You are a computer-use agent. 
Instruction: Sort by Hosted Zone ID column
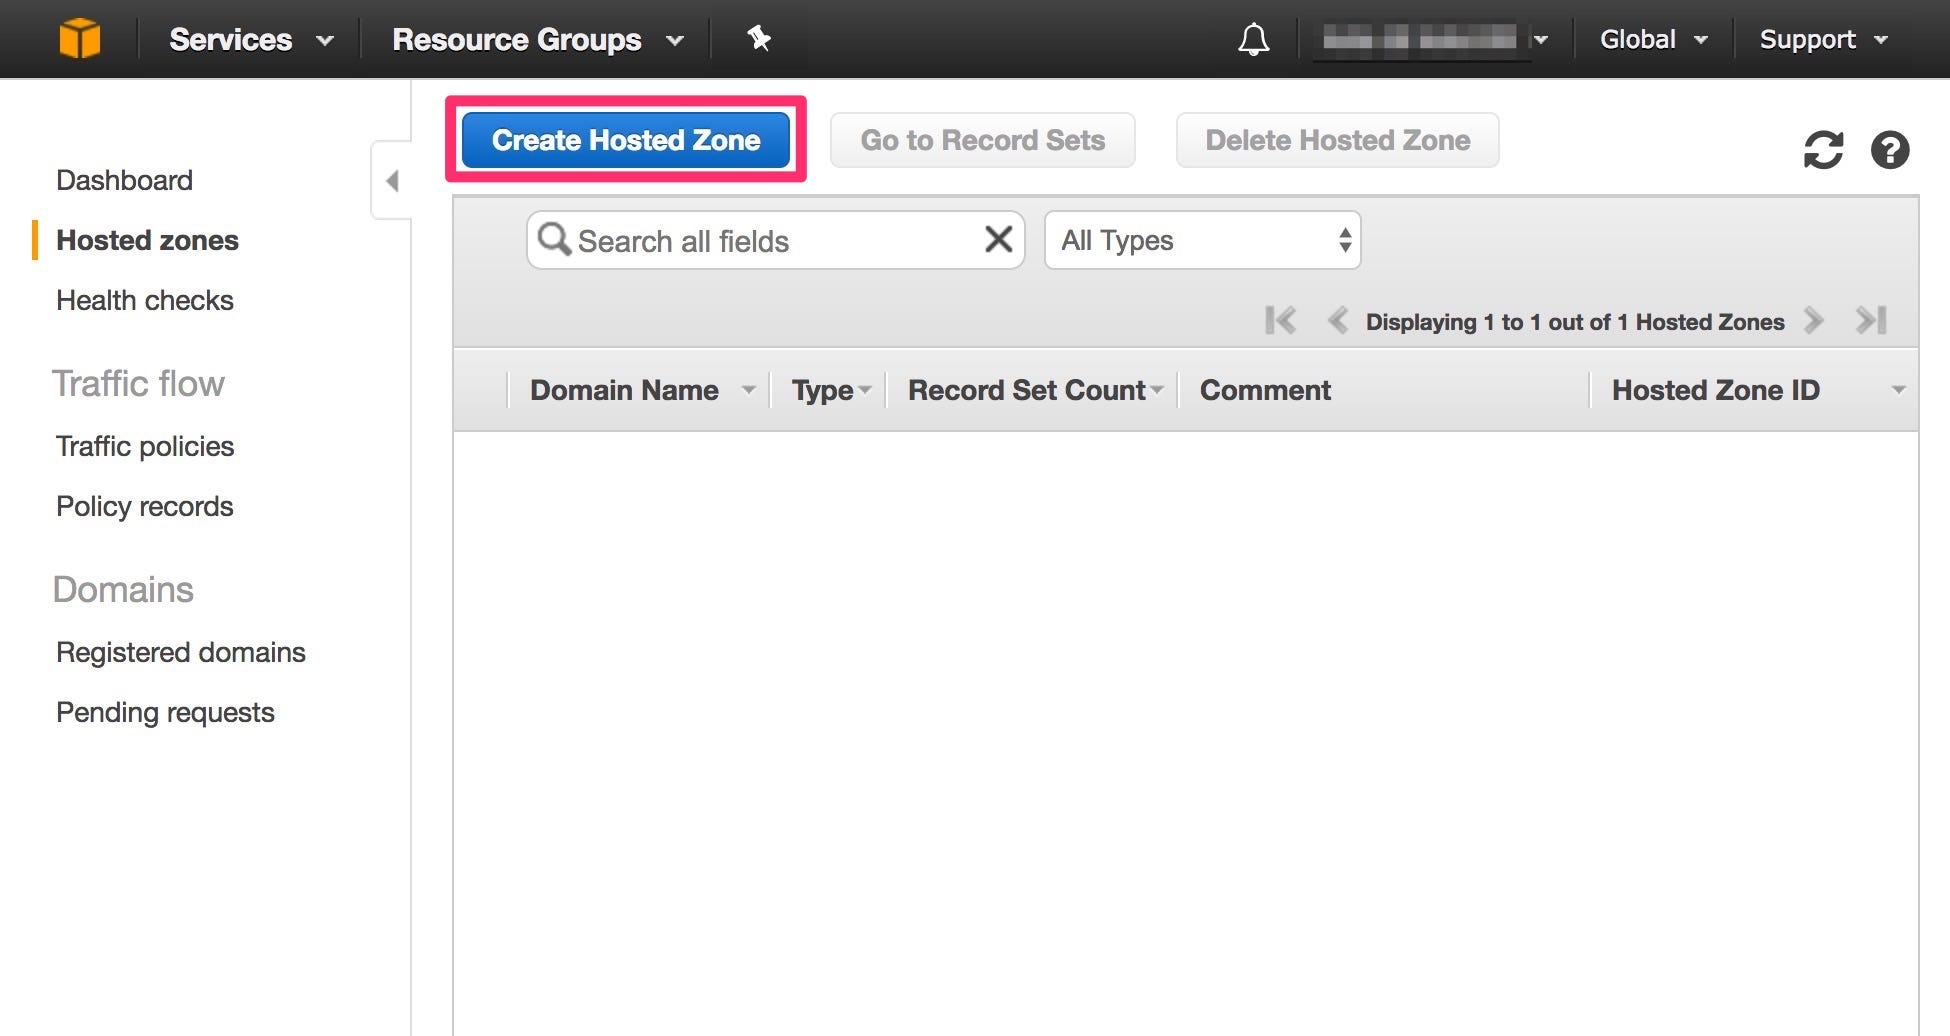click(1756, 390)
